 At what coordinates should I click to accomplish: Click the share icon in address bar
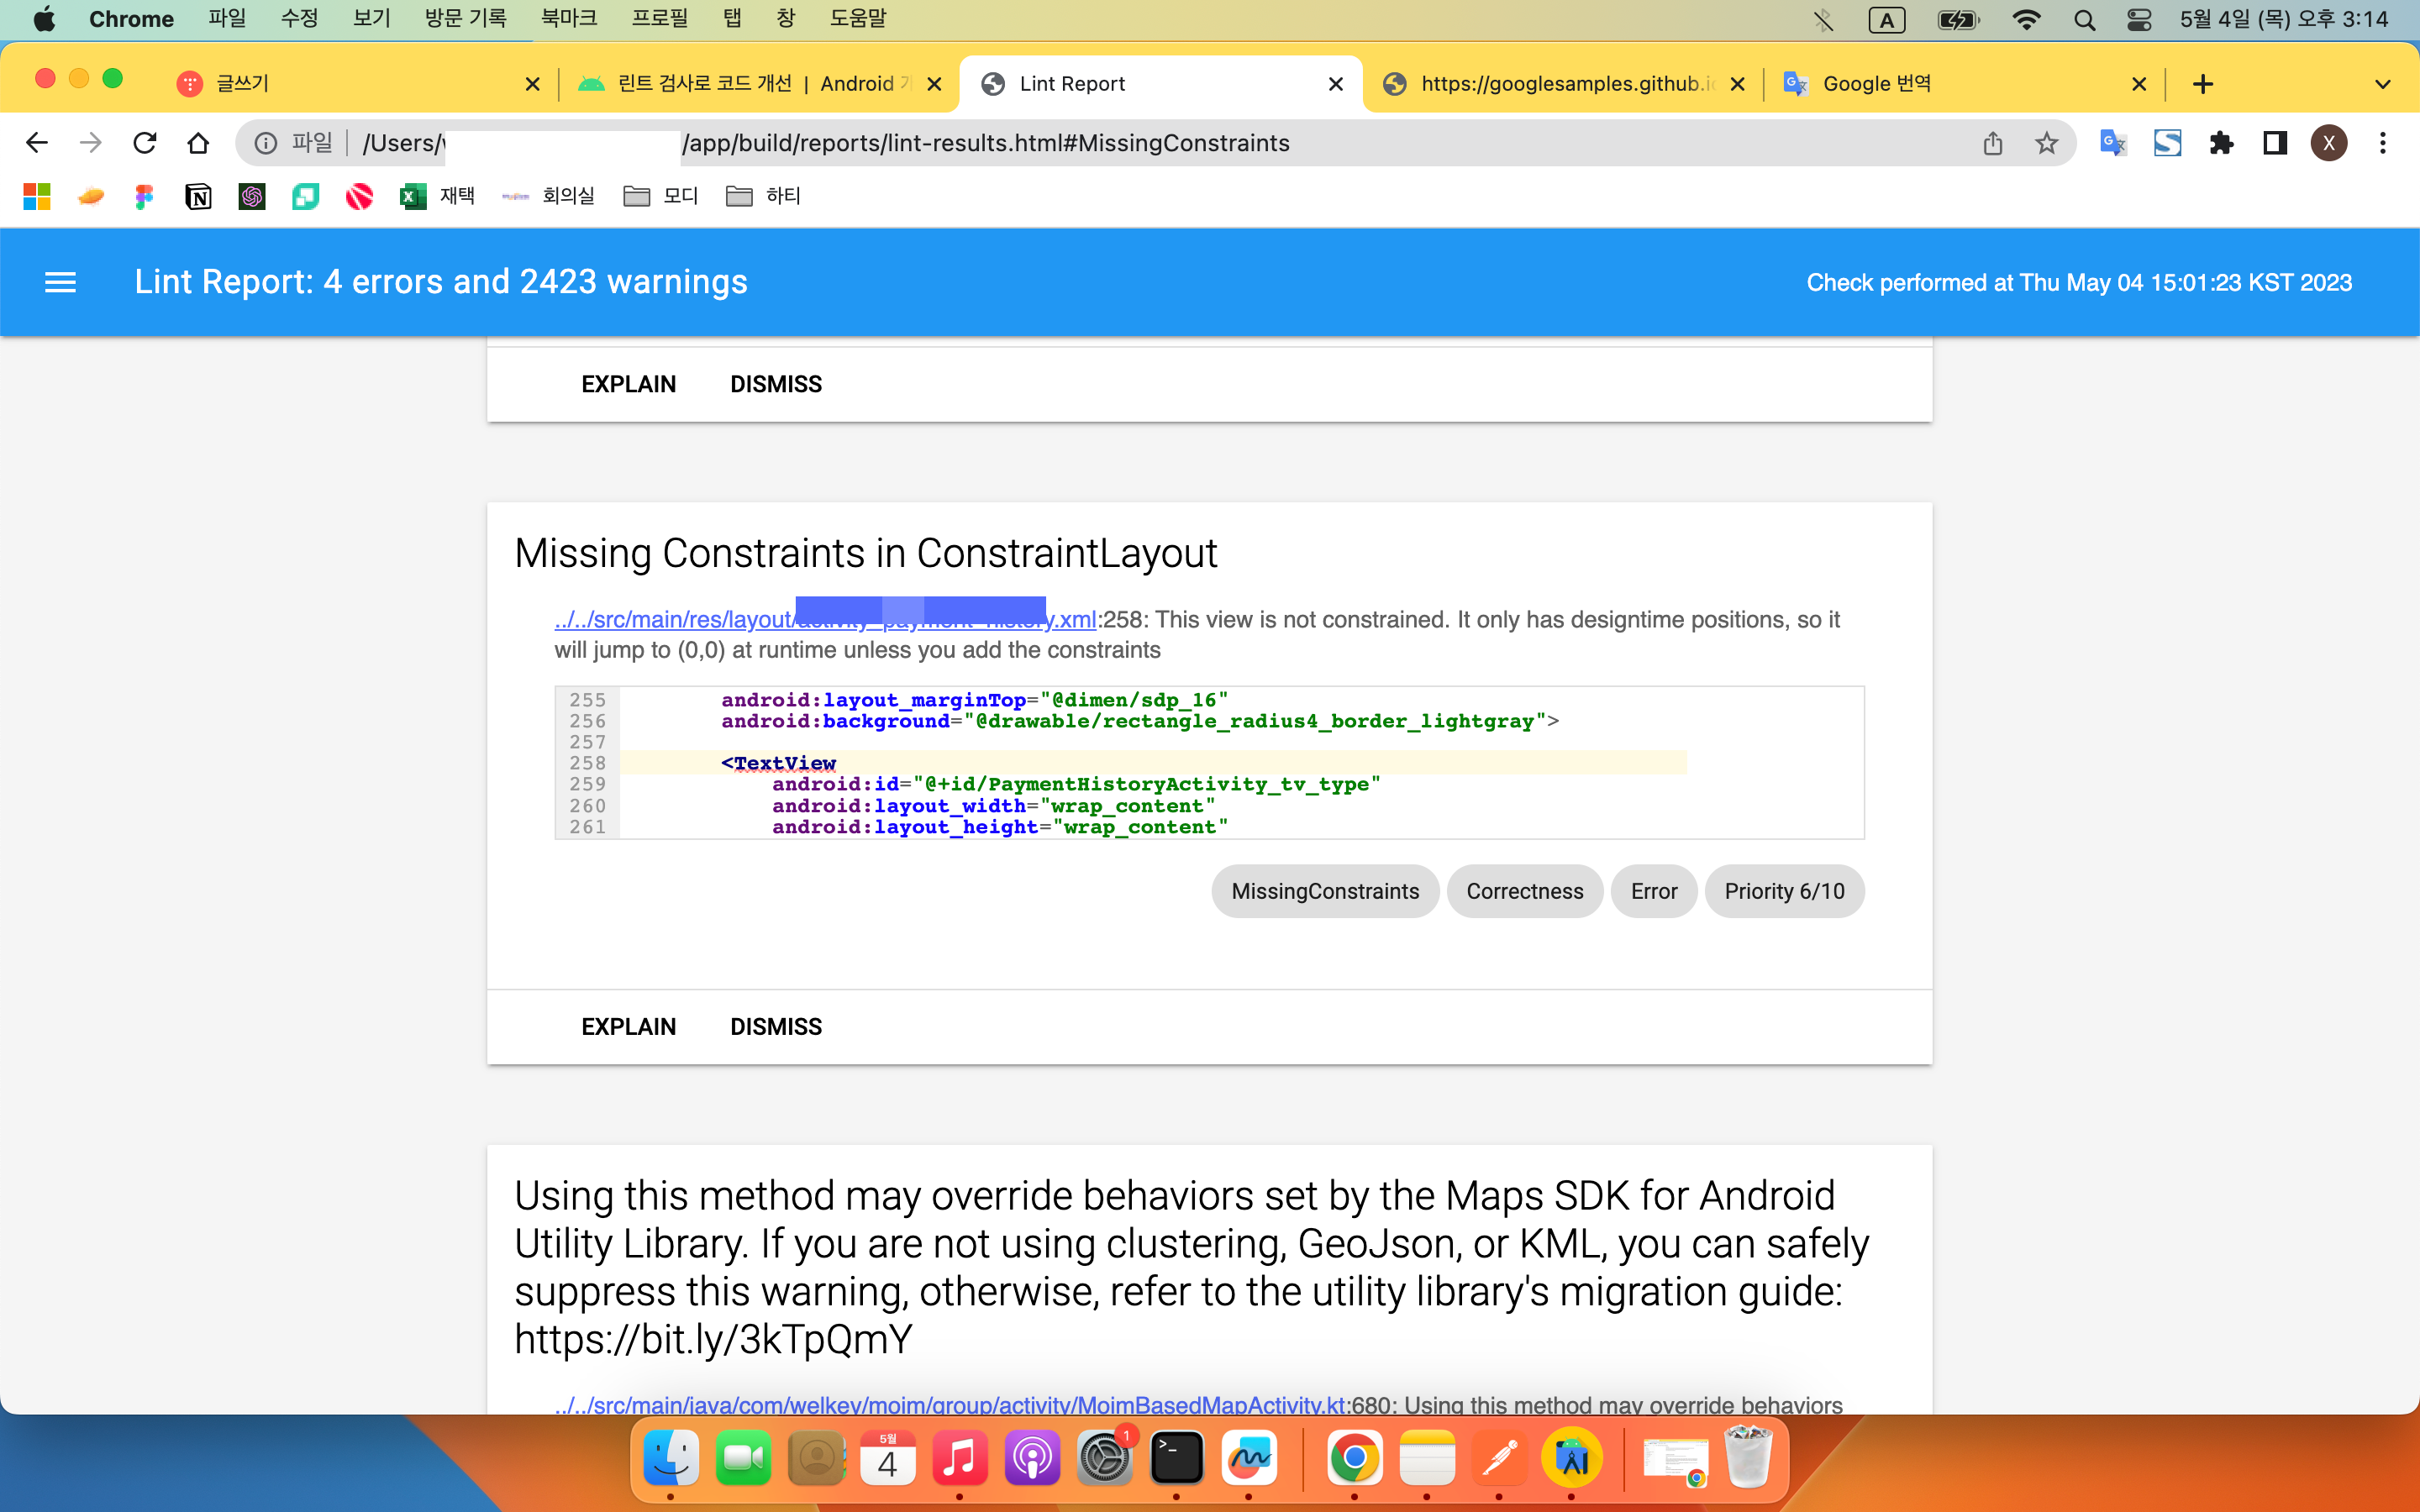tap(1992, 143)
